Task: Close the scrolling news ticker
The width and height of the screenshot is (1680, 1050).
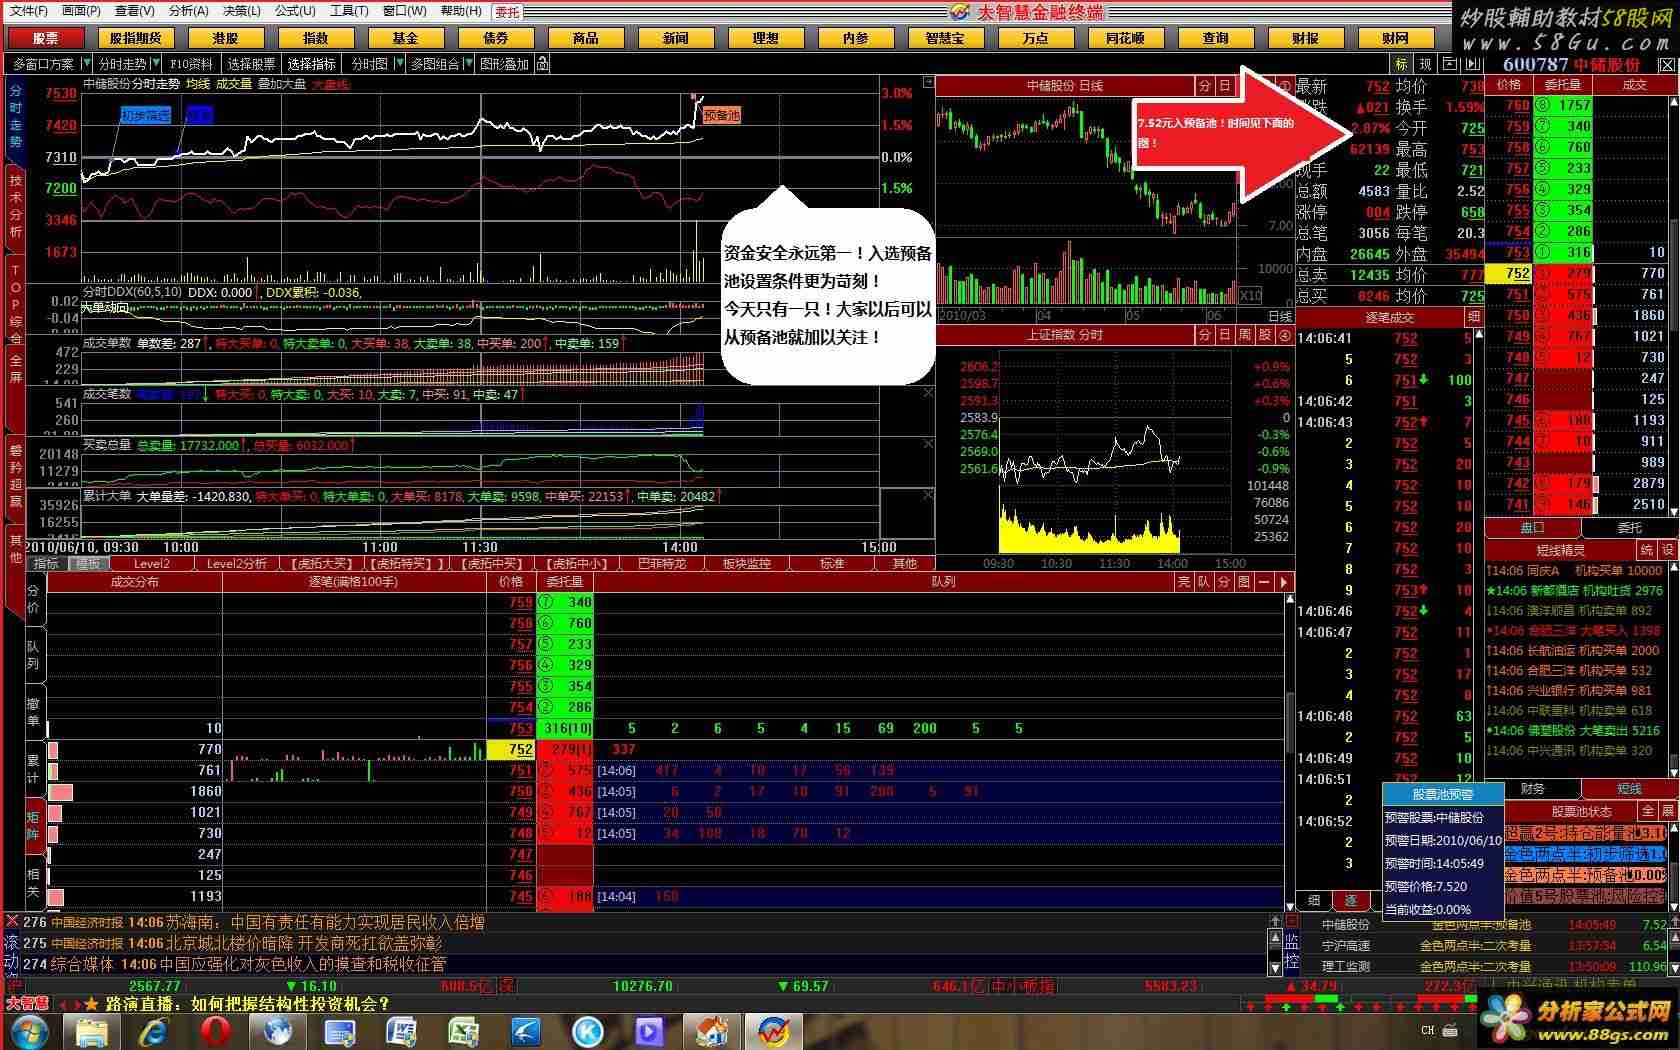Action: 12,921
